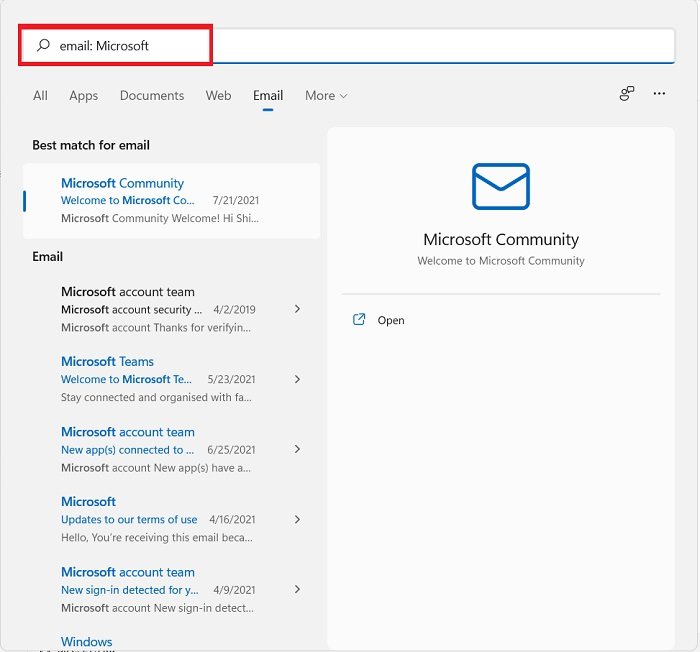
Task: Select the Microsoft Community best match result
Action: pos(171,201)
